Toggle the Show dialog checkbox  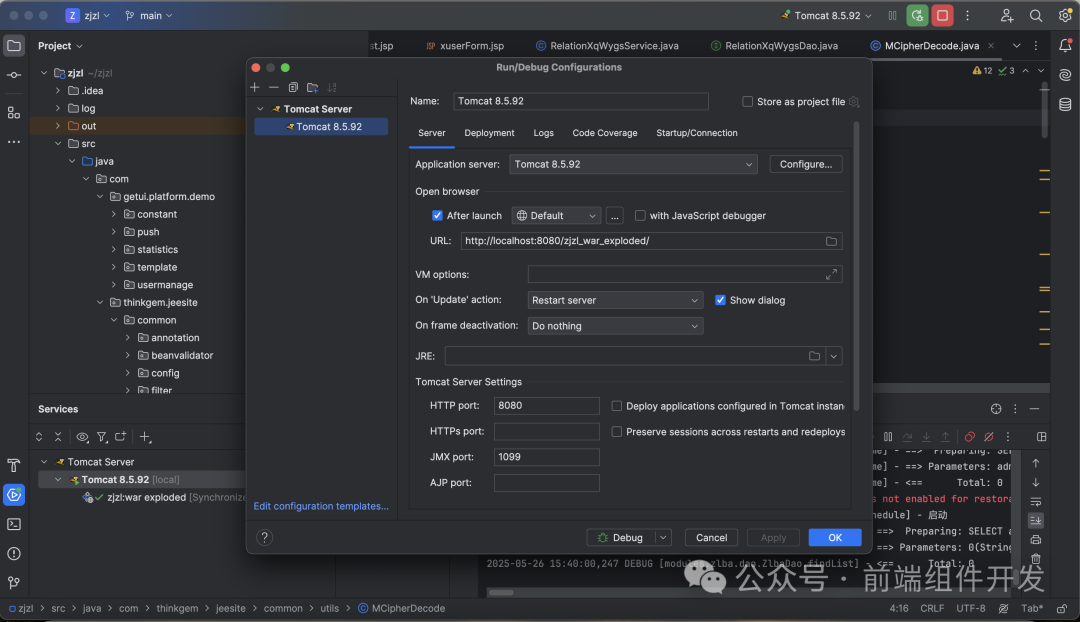tap(720, 300)
